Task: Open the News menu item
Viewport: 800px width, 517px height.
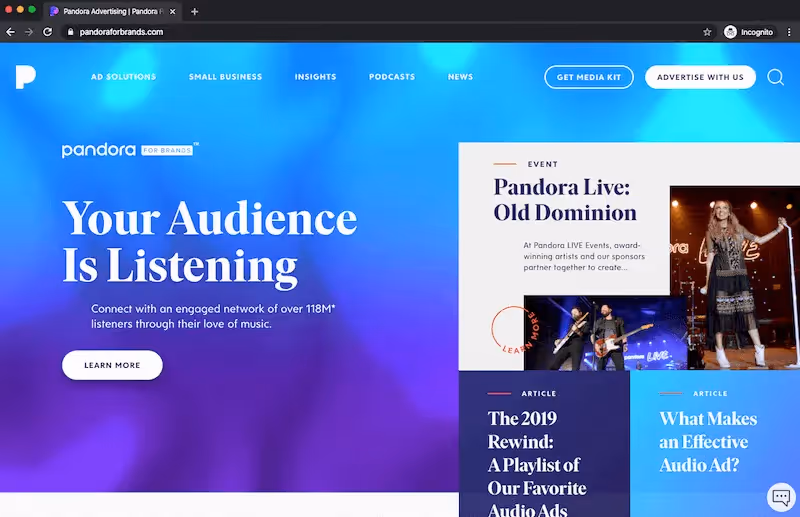Action: [x=460, y=77]
